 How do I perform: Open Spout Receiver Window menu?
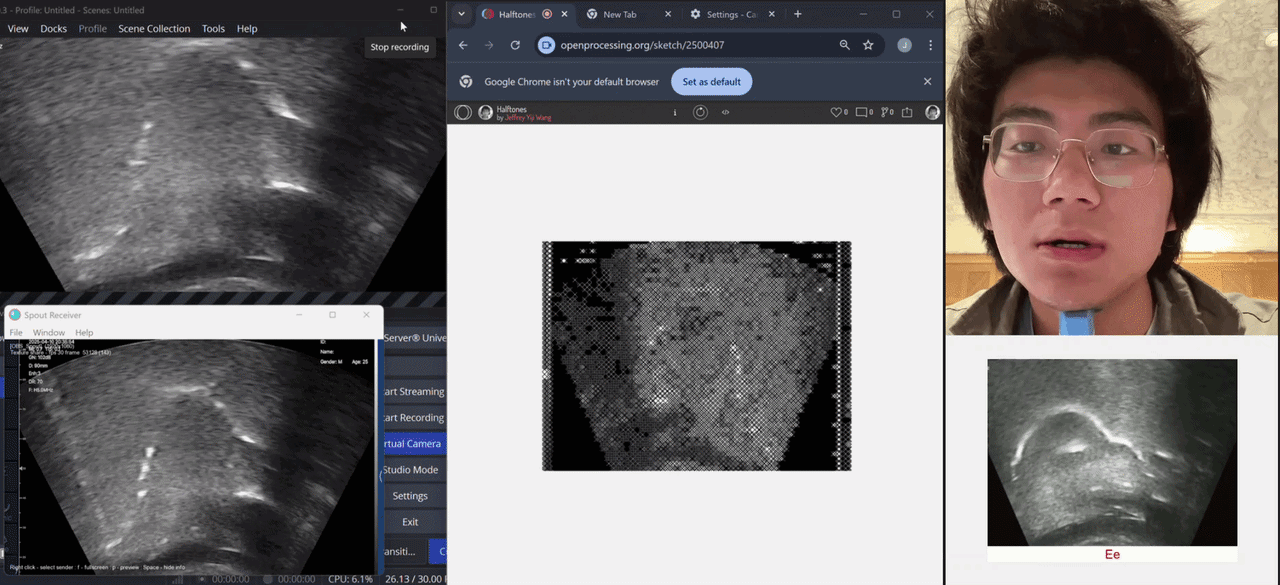pyautogui.click(x=49, y=332)
